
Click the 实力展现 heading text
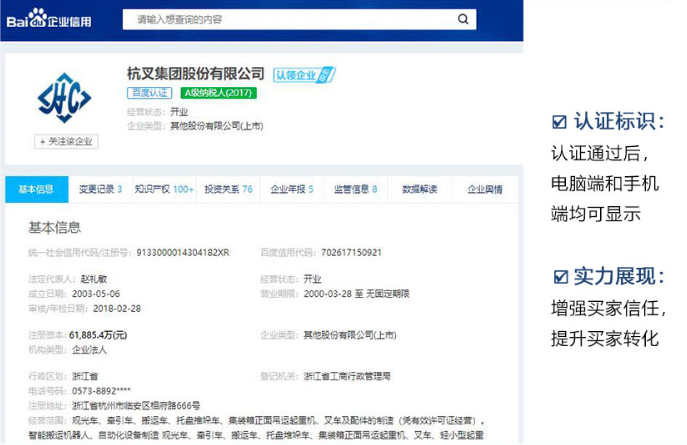pyautogui.click(x=618, y=276)
